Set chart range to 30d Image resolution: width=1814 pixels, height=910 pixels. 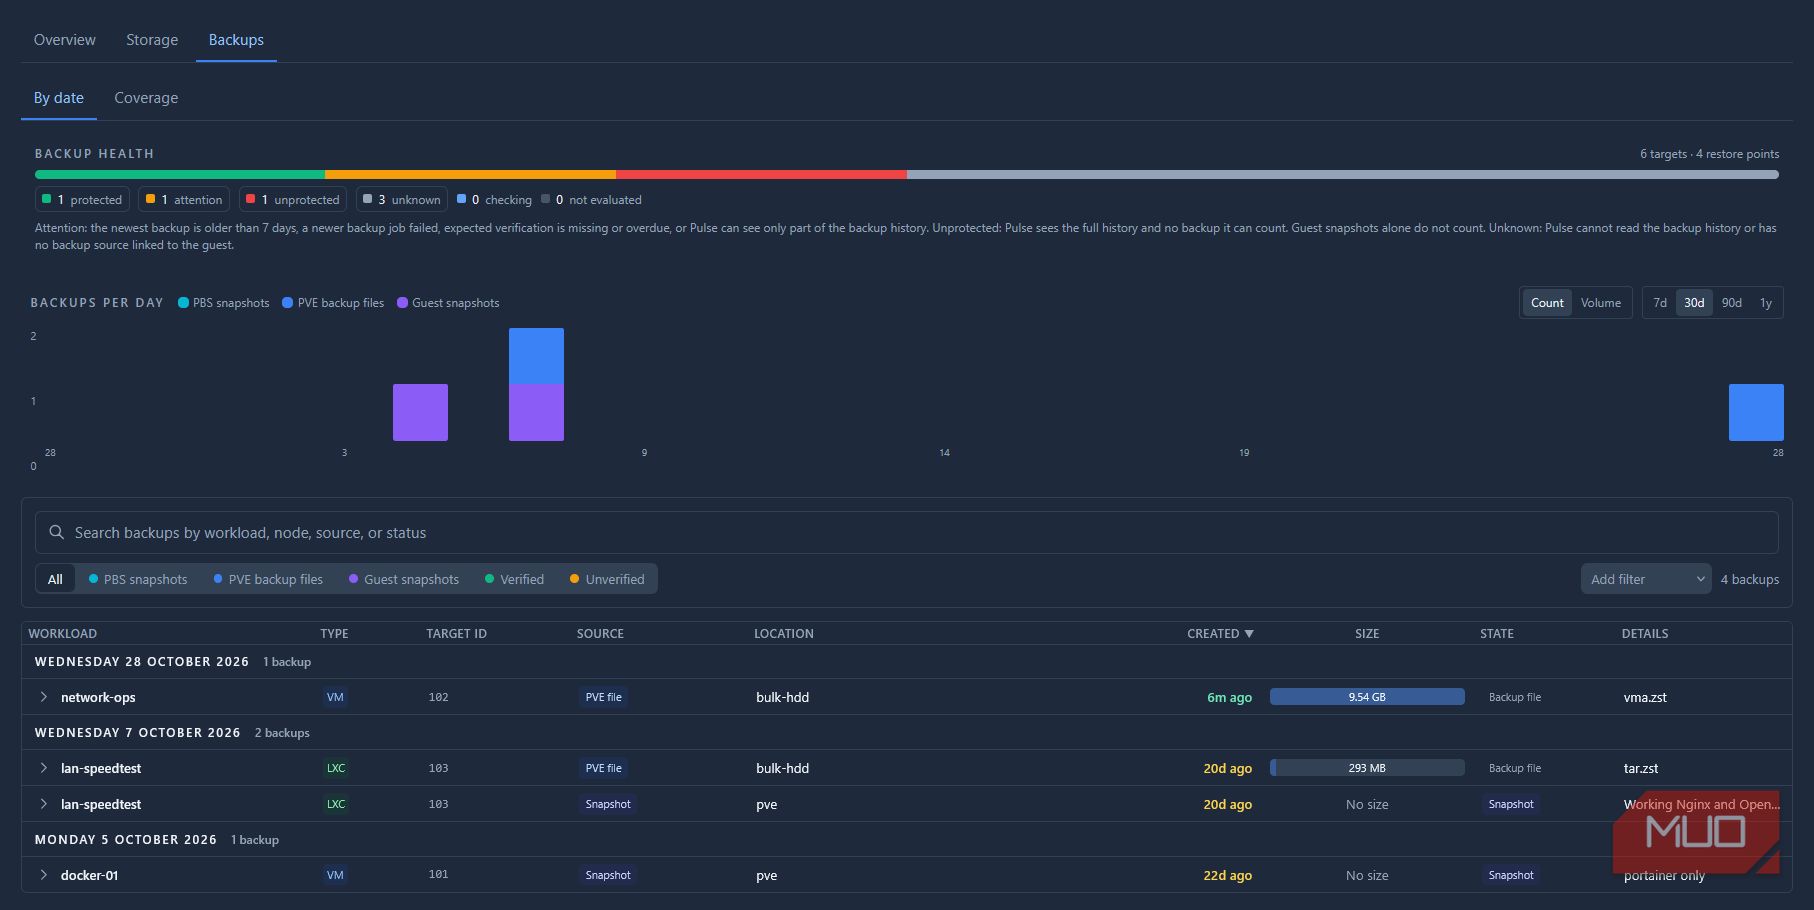(1694, 303)
